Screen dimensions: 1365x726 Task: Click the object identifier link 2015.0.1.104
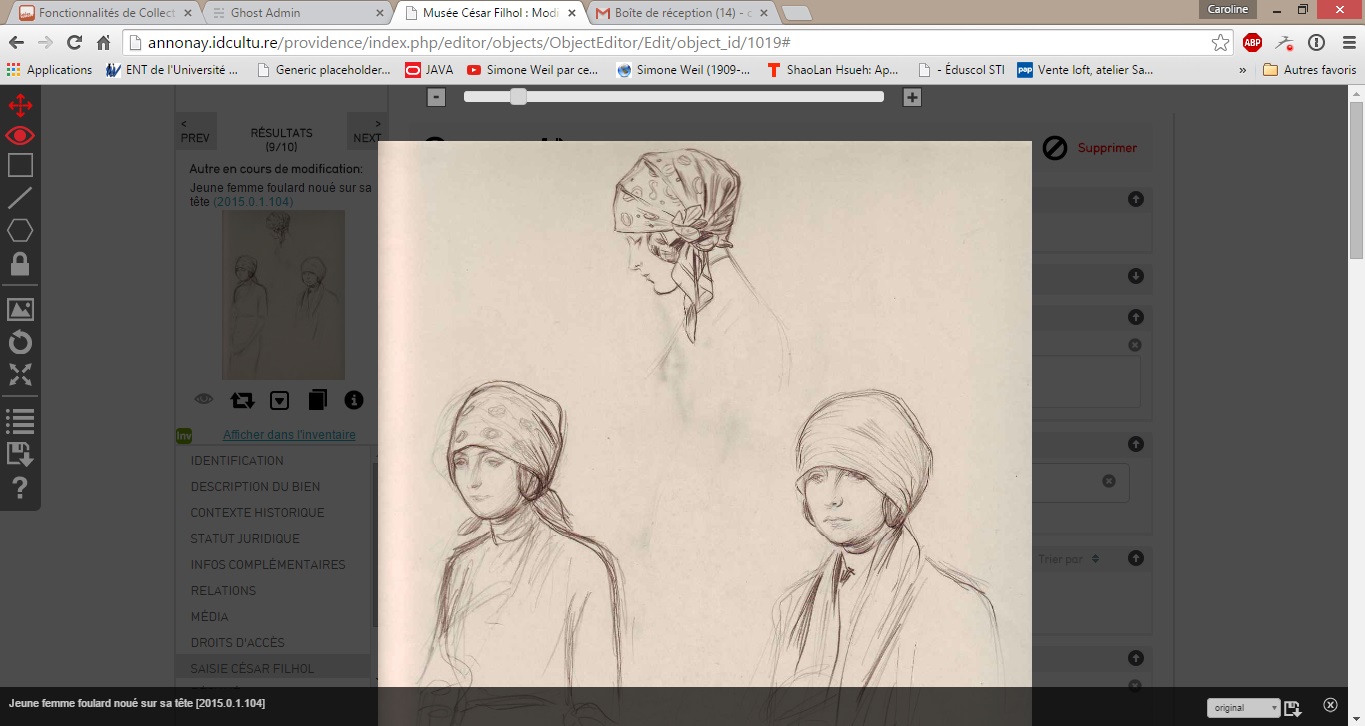(253, 202)
